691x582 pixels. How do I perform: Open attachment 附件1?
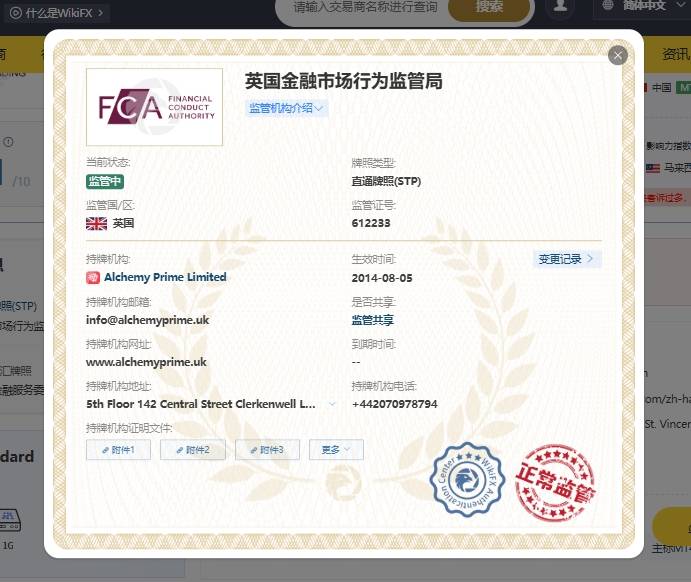pos(118,450)
